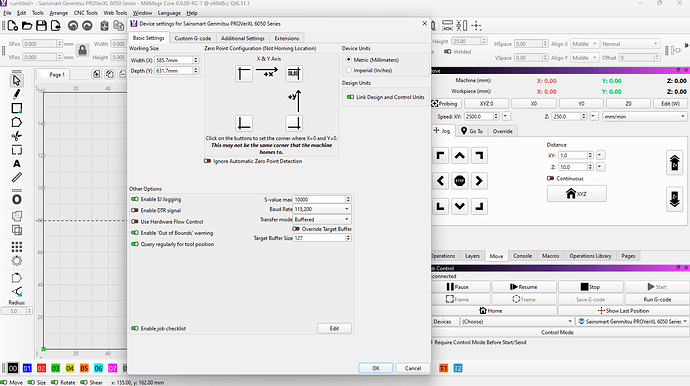Activate the scissors cut tool
The height and width of the screenshot is (386, 690).
pyautogui.click(x=17, y=136)
